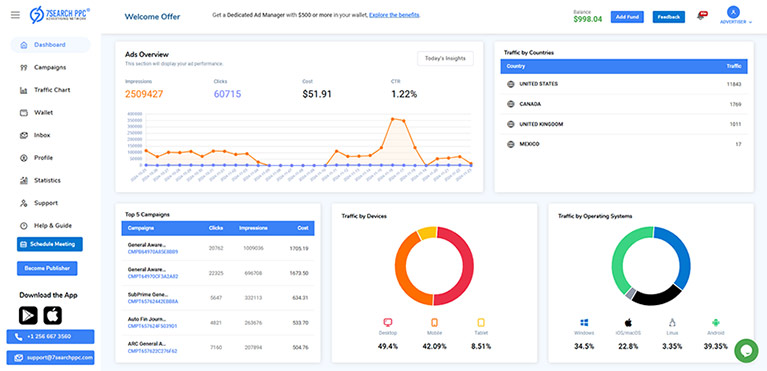Click globe icon beside United States
The image size is (767, 371).
[511, 84]
